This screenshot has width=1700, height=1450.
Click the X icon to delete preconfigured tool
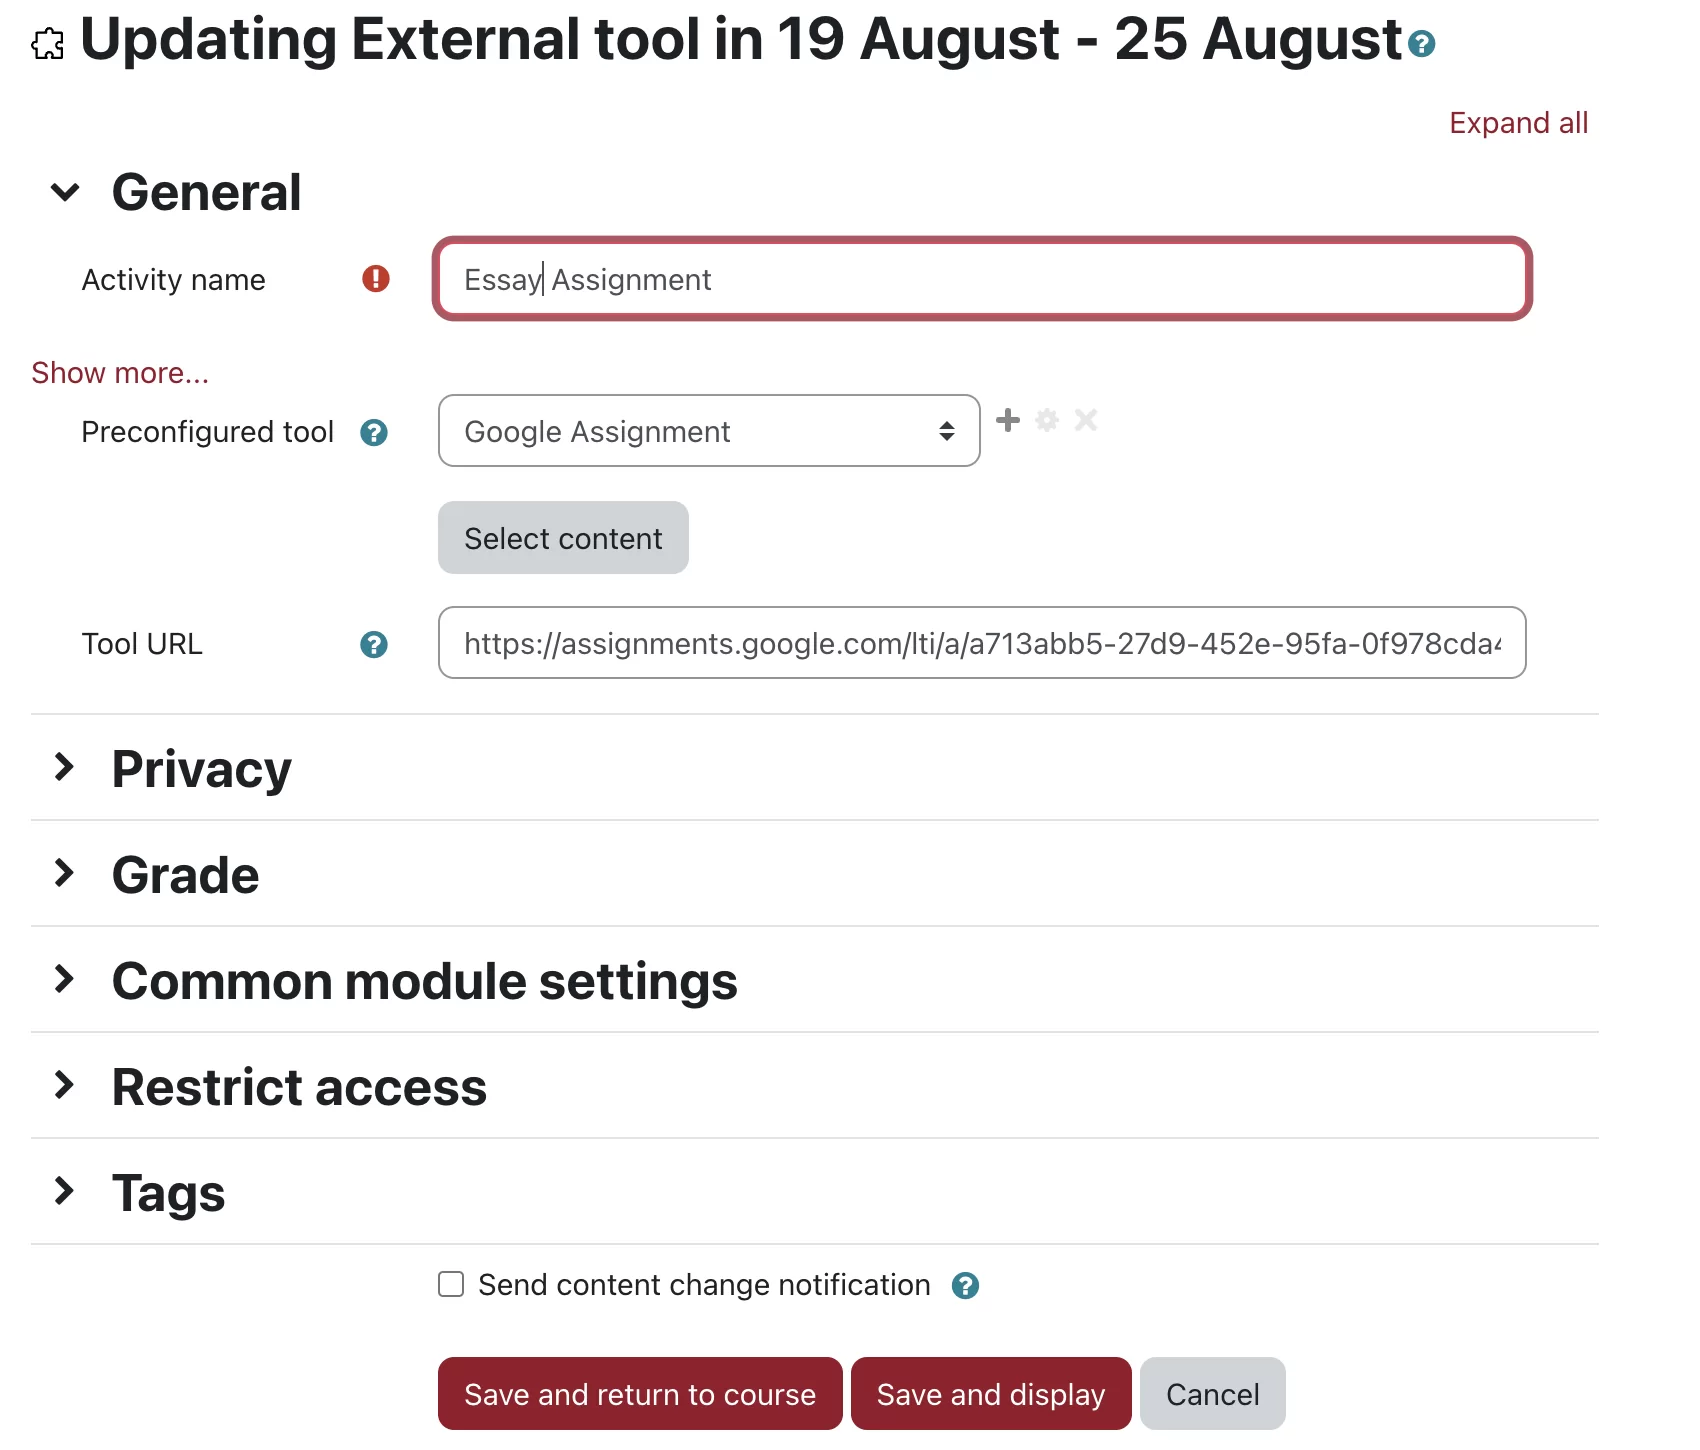pos(1086,420)
